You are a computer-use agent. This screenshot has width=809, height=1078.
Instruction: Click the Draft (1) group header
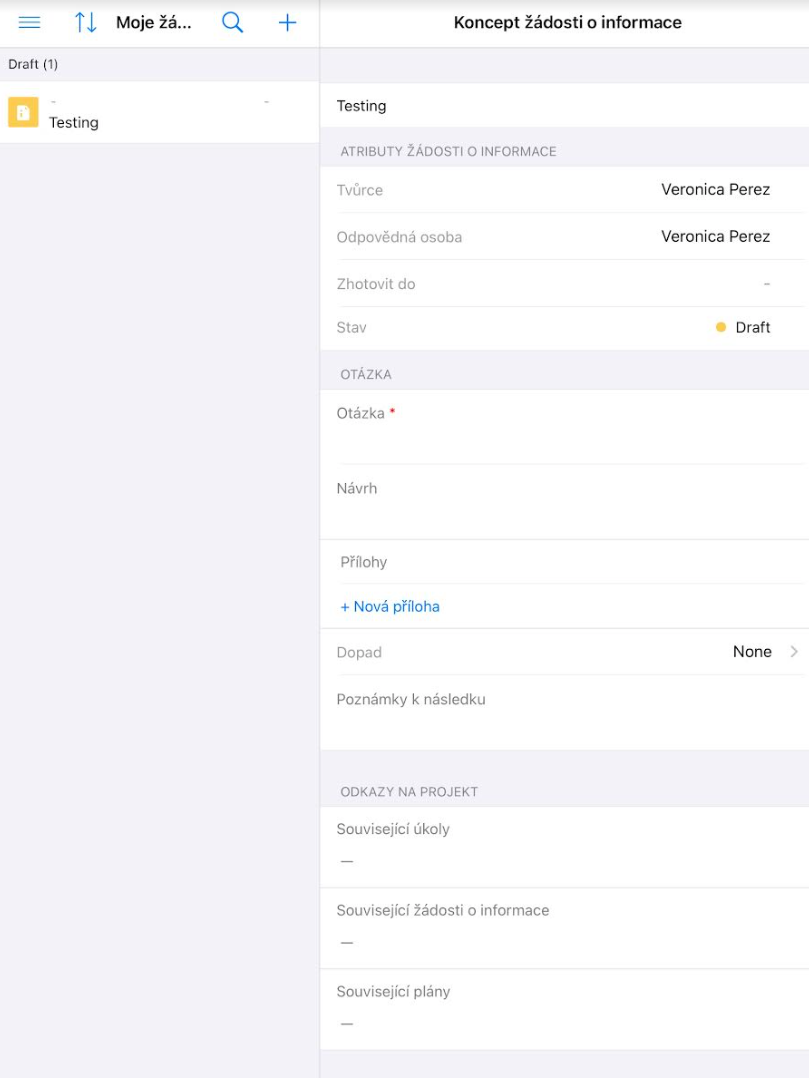tap(33, 64)
